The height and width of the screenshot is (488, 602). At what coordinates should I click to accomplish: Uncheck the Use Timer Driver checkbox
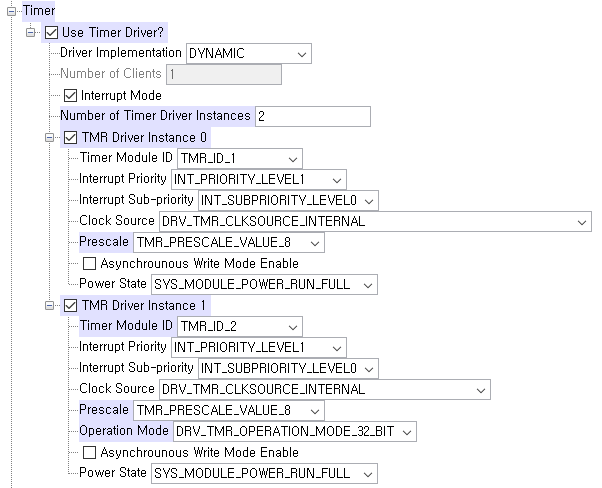[53, 31]
